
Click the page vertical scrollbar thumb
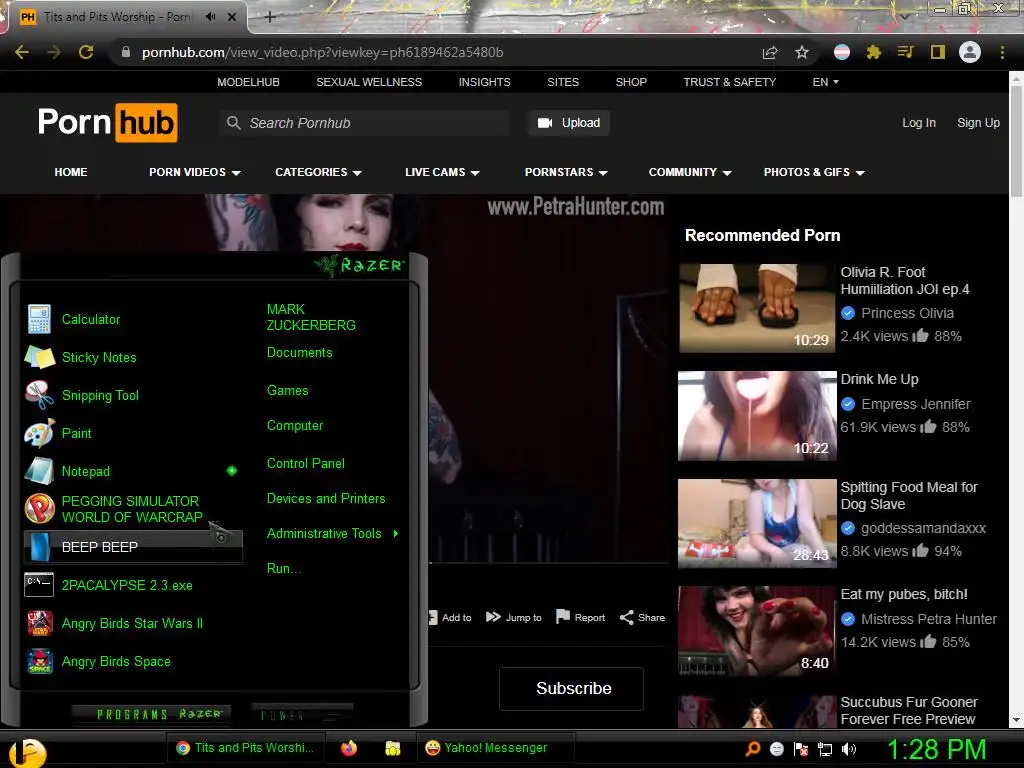point(1016,139)
